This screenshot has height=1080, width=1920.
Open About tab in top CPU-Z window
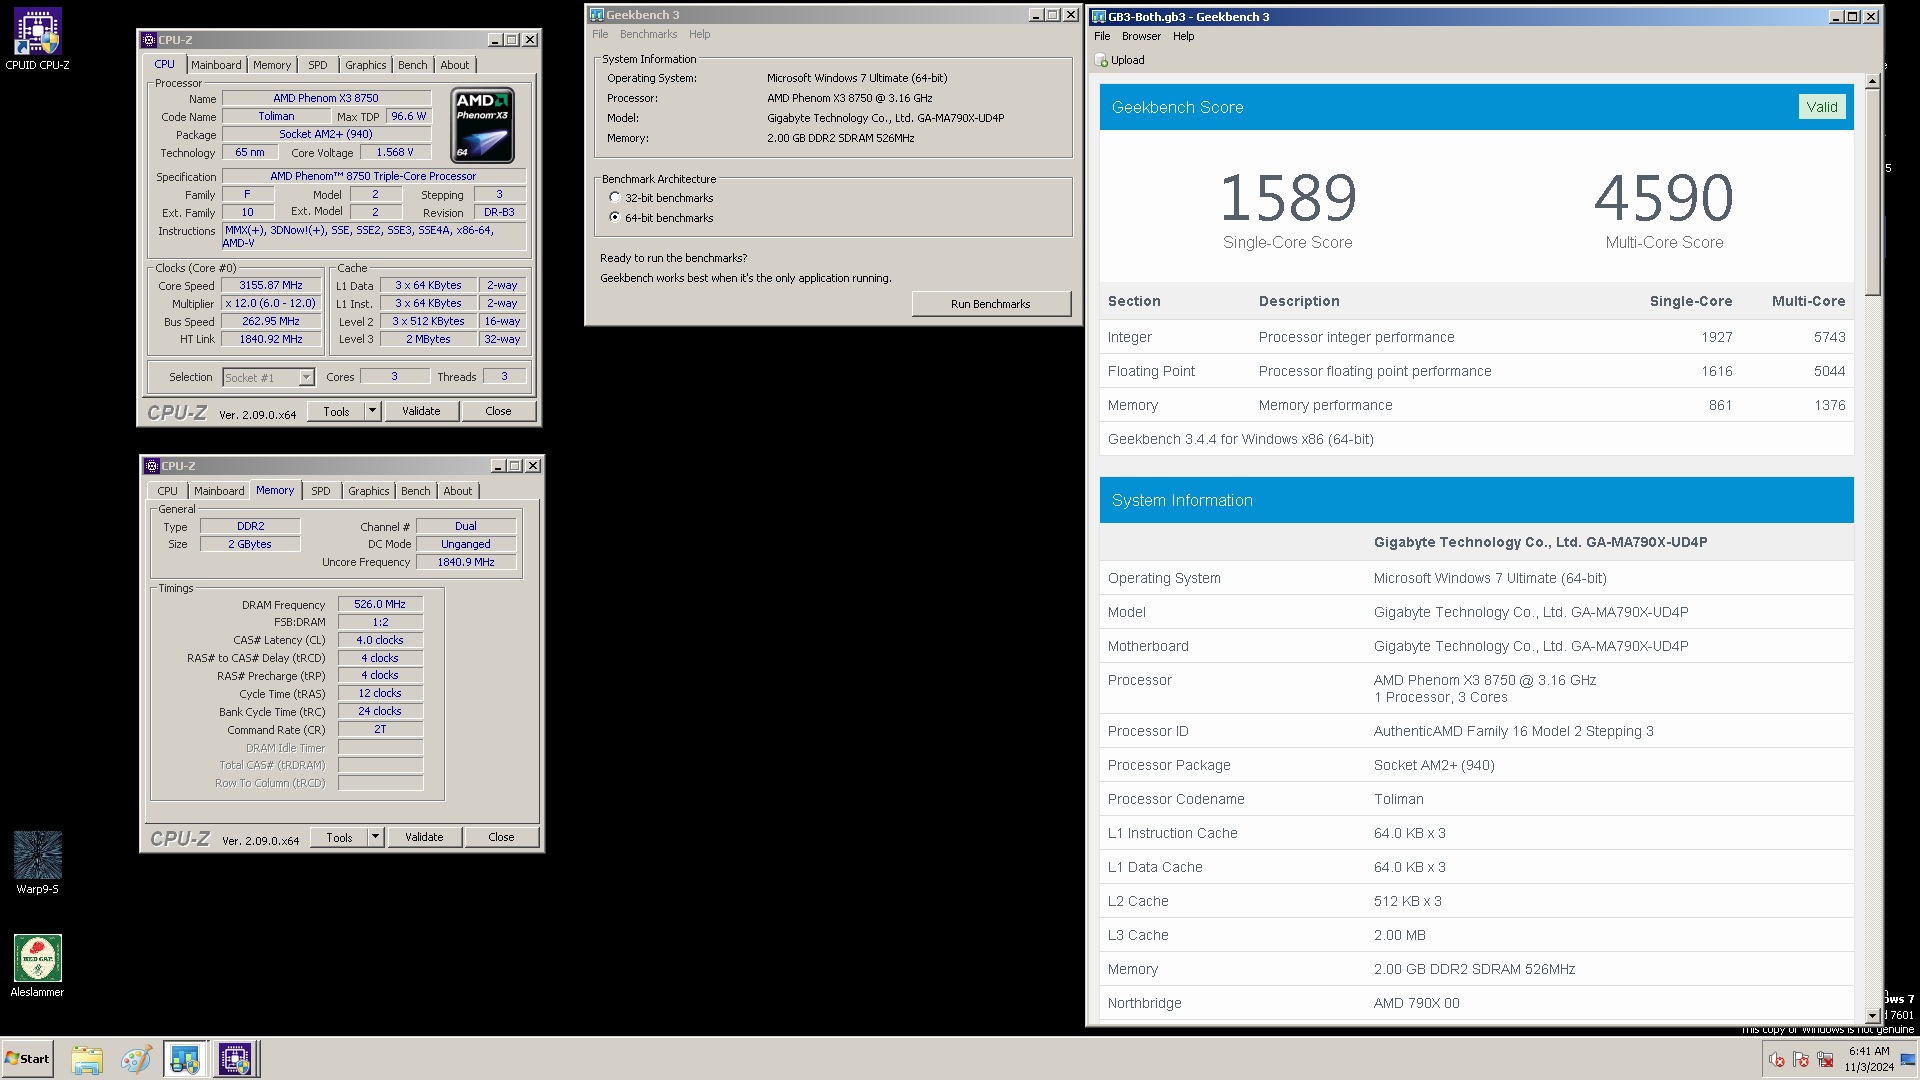(x=455, y=65)
